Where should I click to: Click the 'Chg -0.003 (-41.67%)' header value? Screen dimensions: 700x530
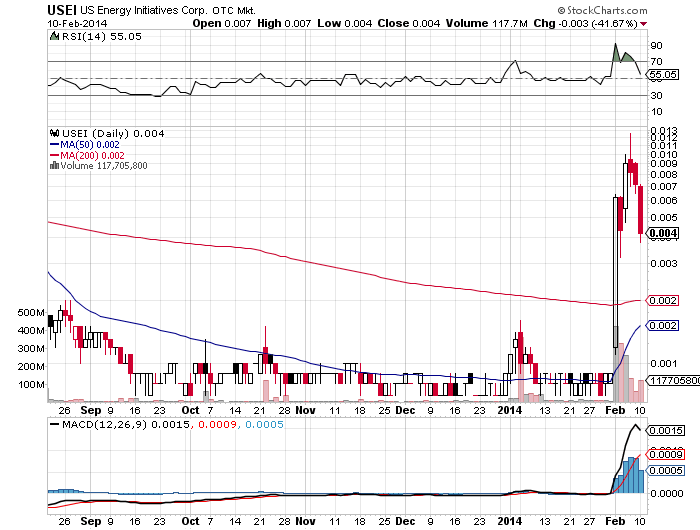click(585, 24)
